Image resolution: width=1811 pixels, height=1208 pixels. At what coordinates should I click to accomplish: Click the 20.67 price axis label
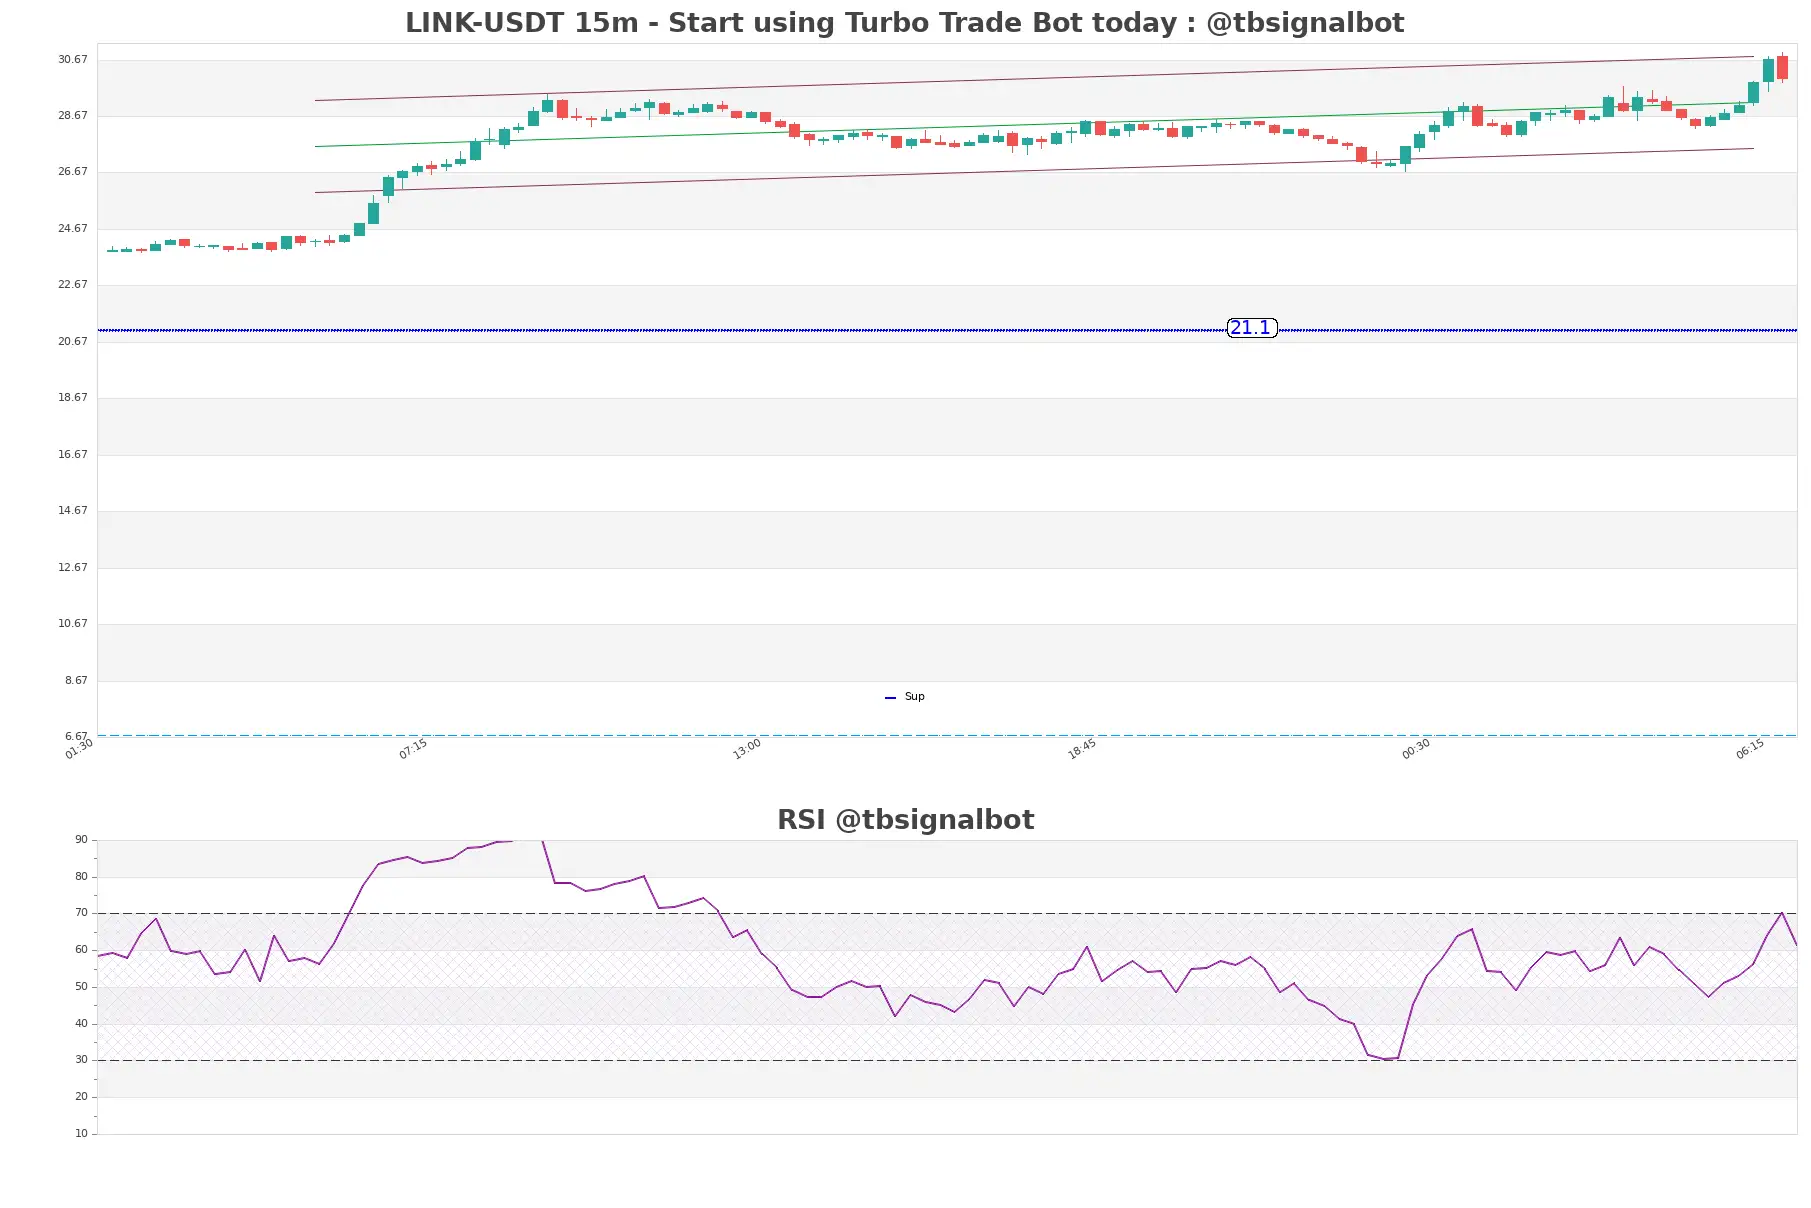pos(73,342)
